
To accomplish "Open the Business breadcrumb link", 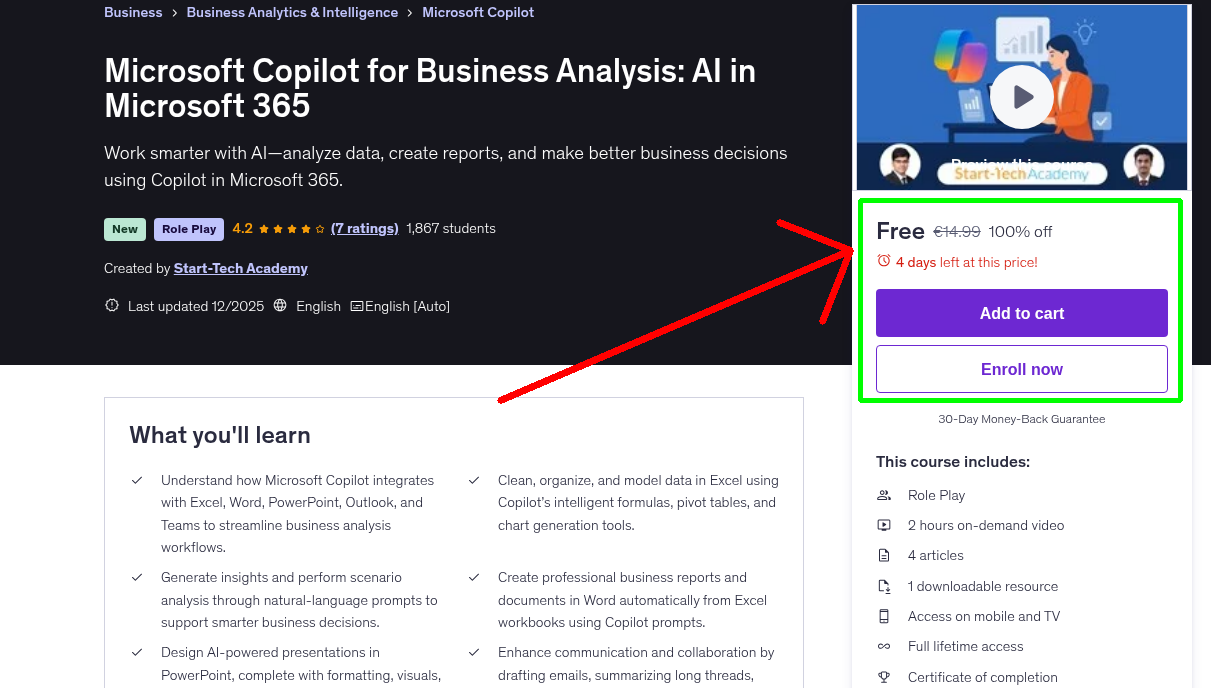I will pos(133,12).
